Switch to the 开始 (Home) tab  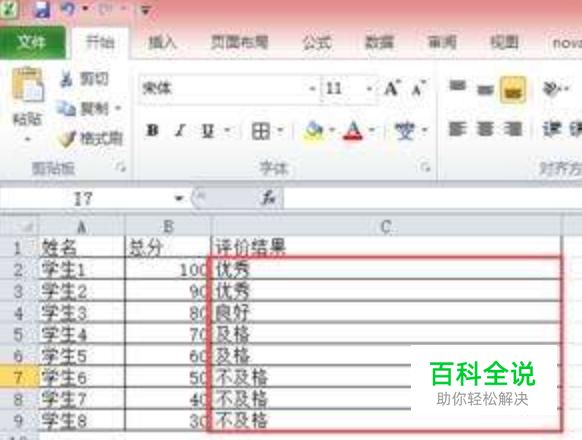tap(99, 42)
